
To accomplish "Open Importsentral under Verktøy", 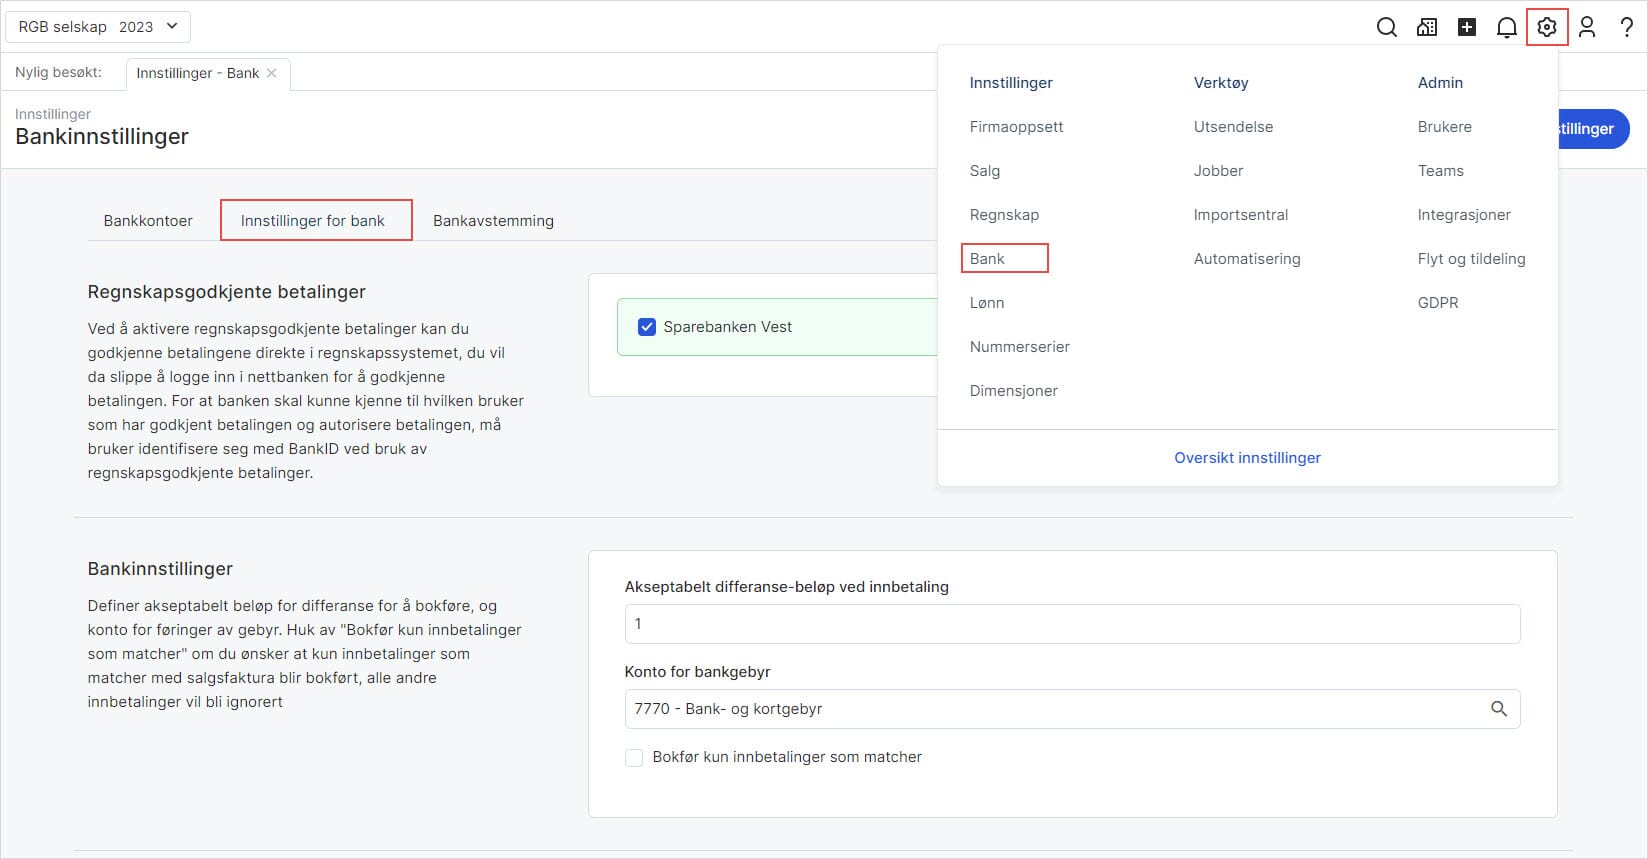I will 1240,215.
